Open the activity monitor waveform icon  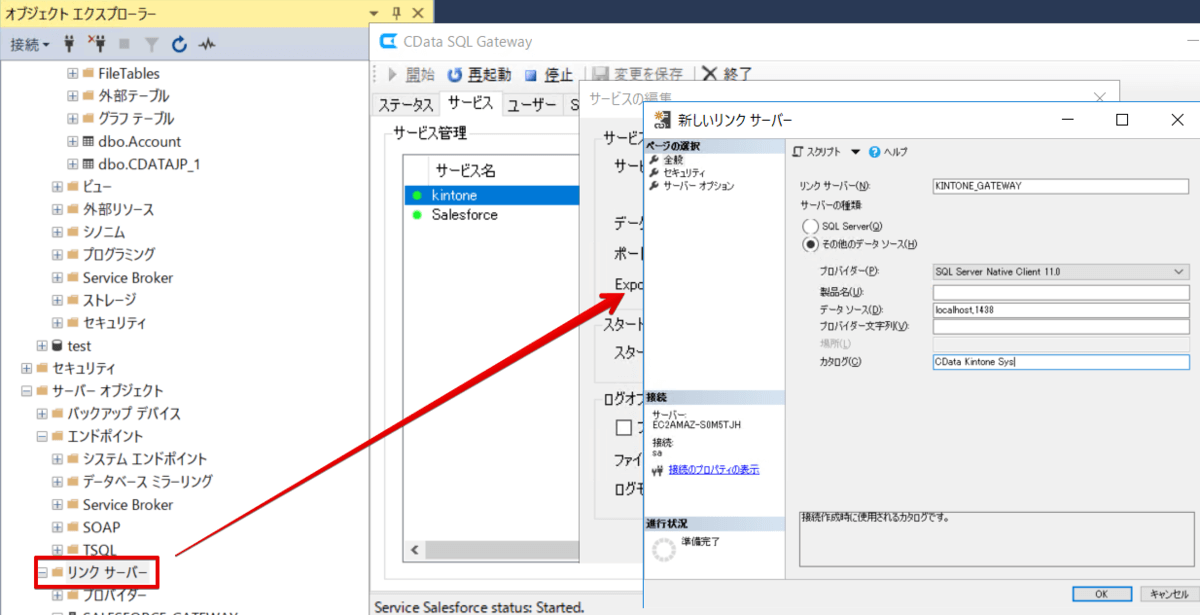(x=207, y=44)
